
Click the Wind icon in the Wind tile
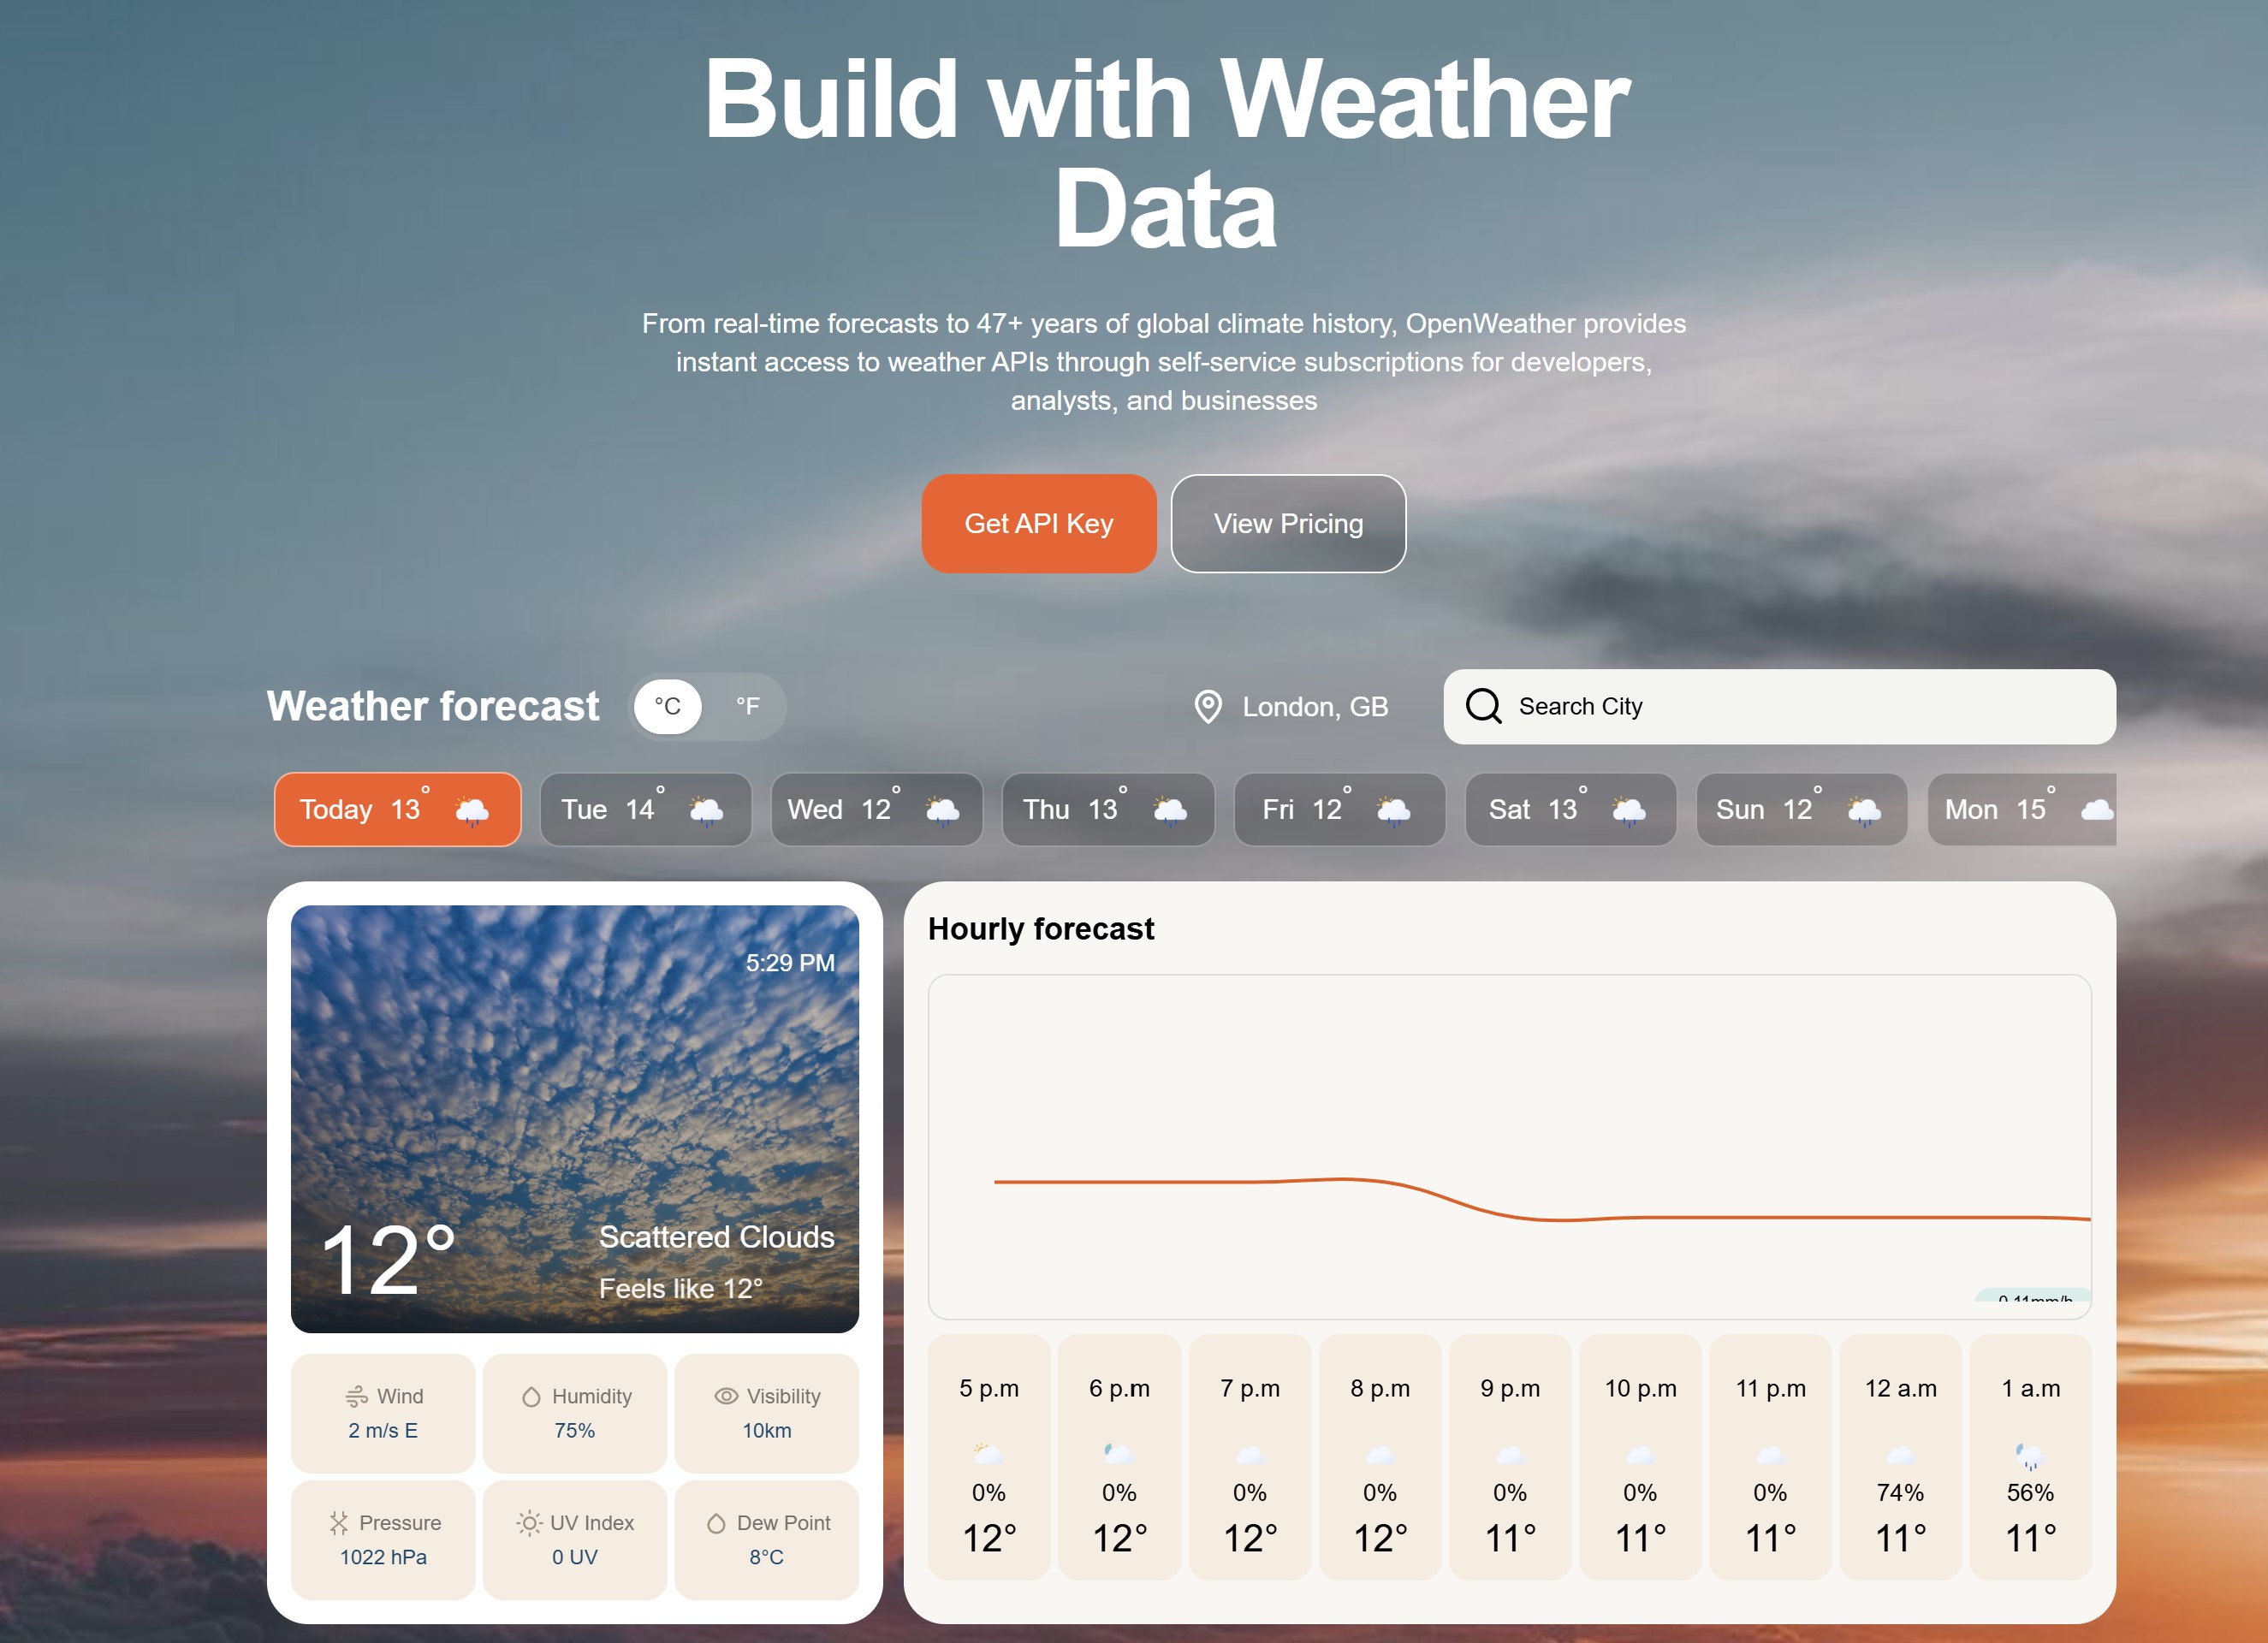[357, 1396]
